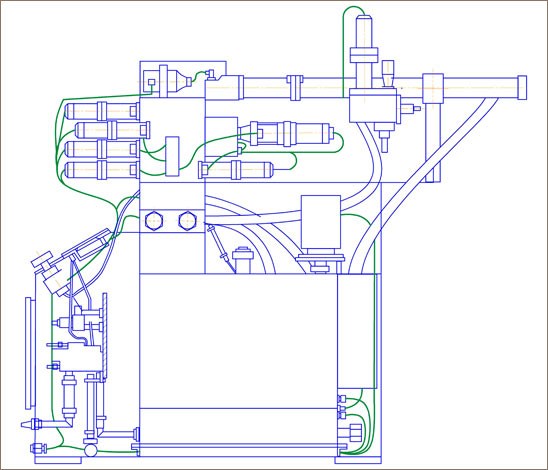Image resolution: width=548 pixels, height=470 pixels.
Task: Select the bottom right machine foot
Action: tap(358, 460)
